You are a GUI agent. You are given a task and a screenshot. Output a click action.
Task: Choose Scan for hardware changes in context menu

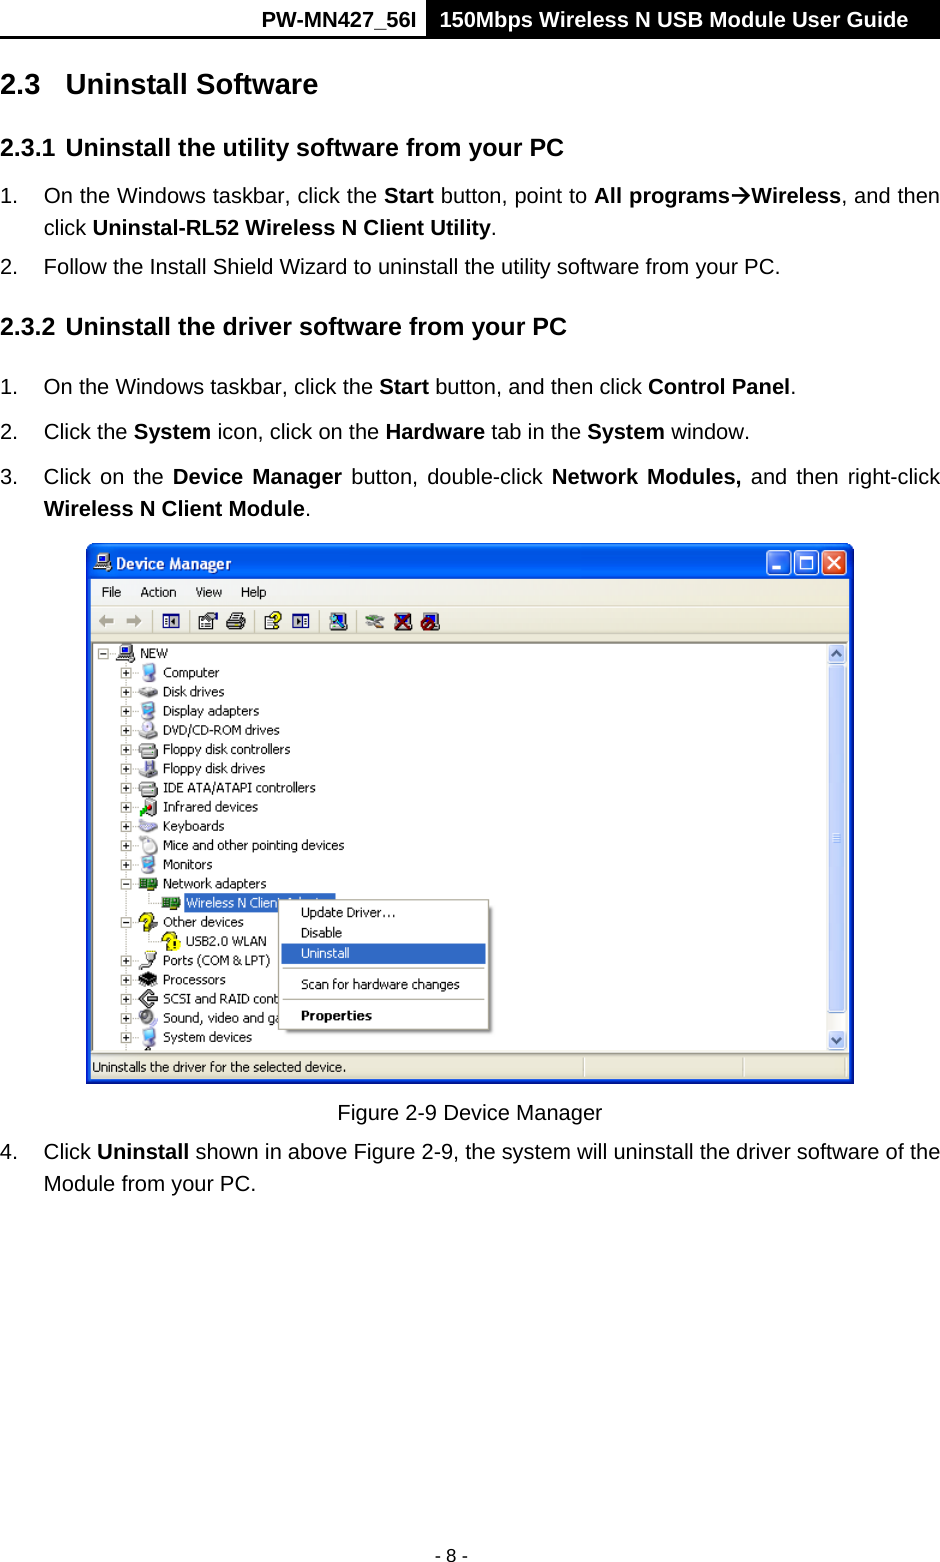click(x=384, y=984)
